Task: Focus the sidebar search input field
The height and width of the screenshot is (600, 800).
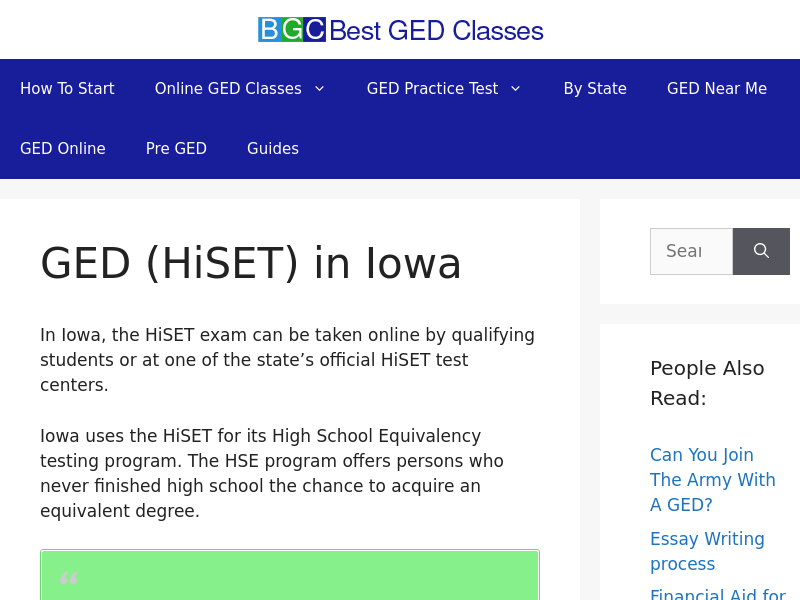Action: pos(691,251)
